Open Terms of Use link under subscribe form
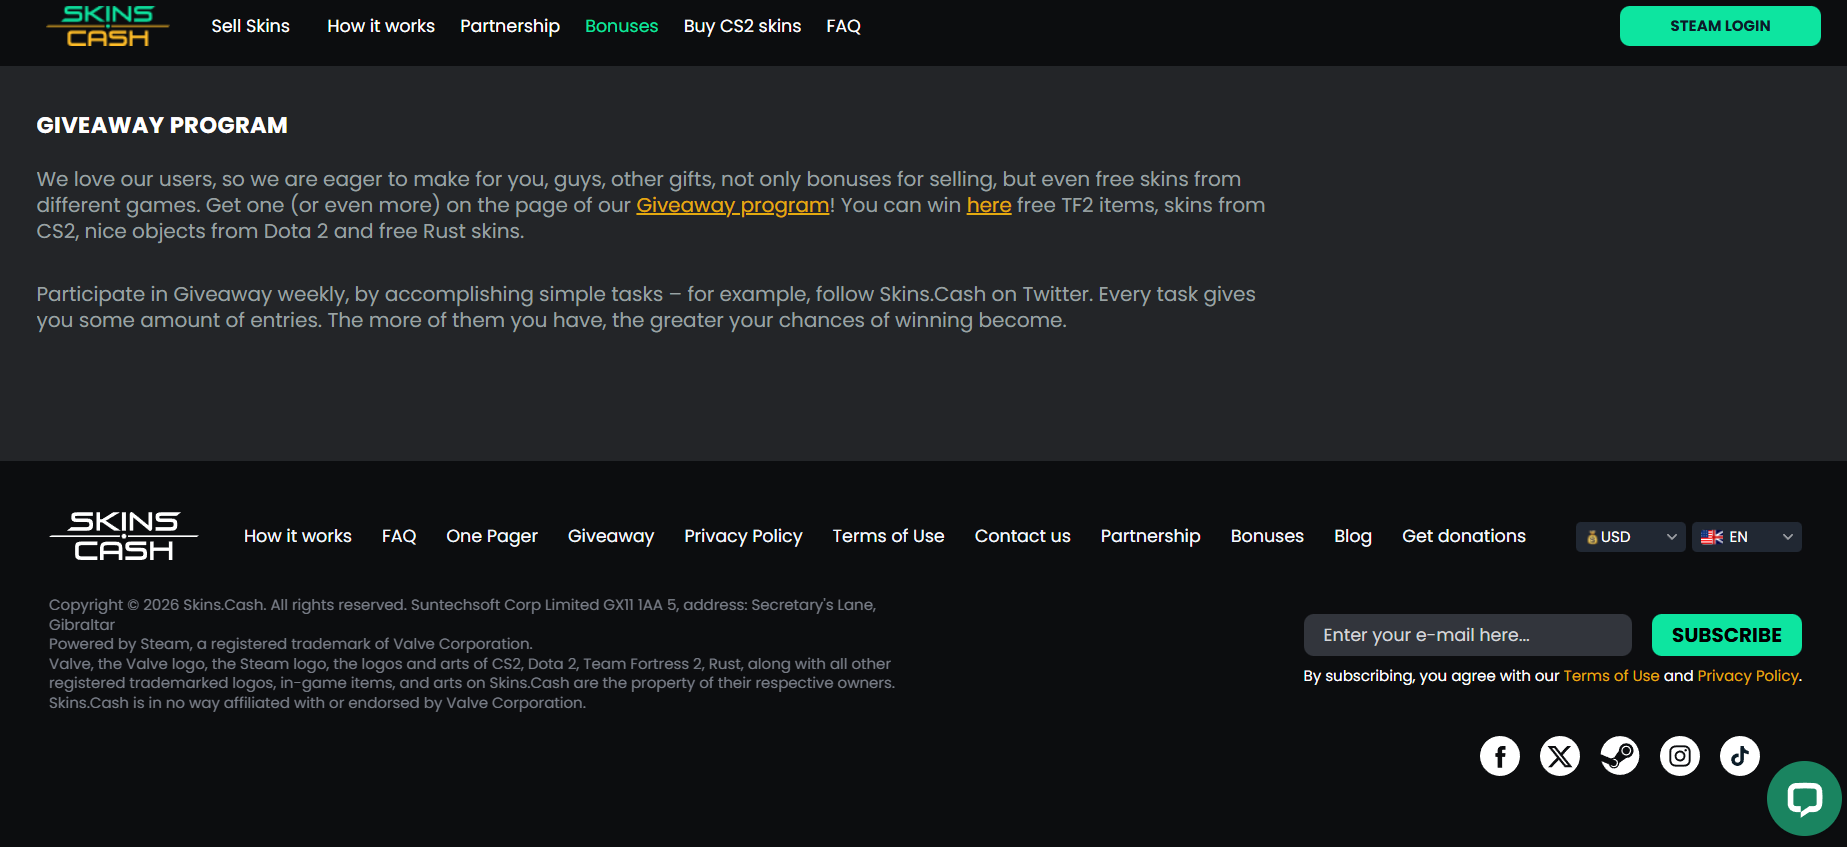 [x=1611, y=676]
